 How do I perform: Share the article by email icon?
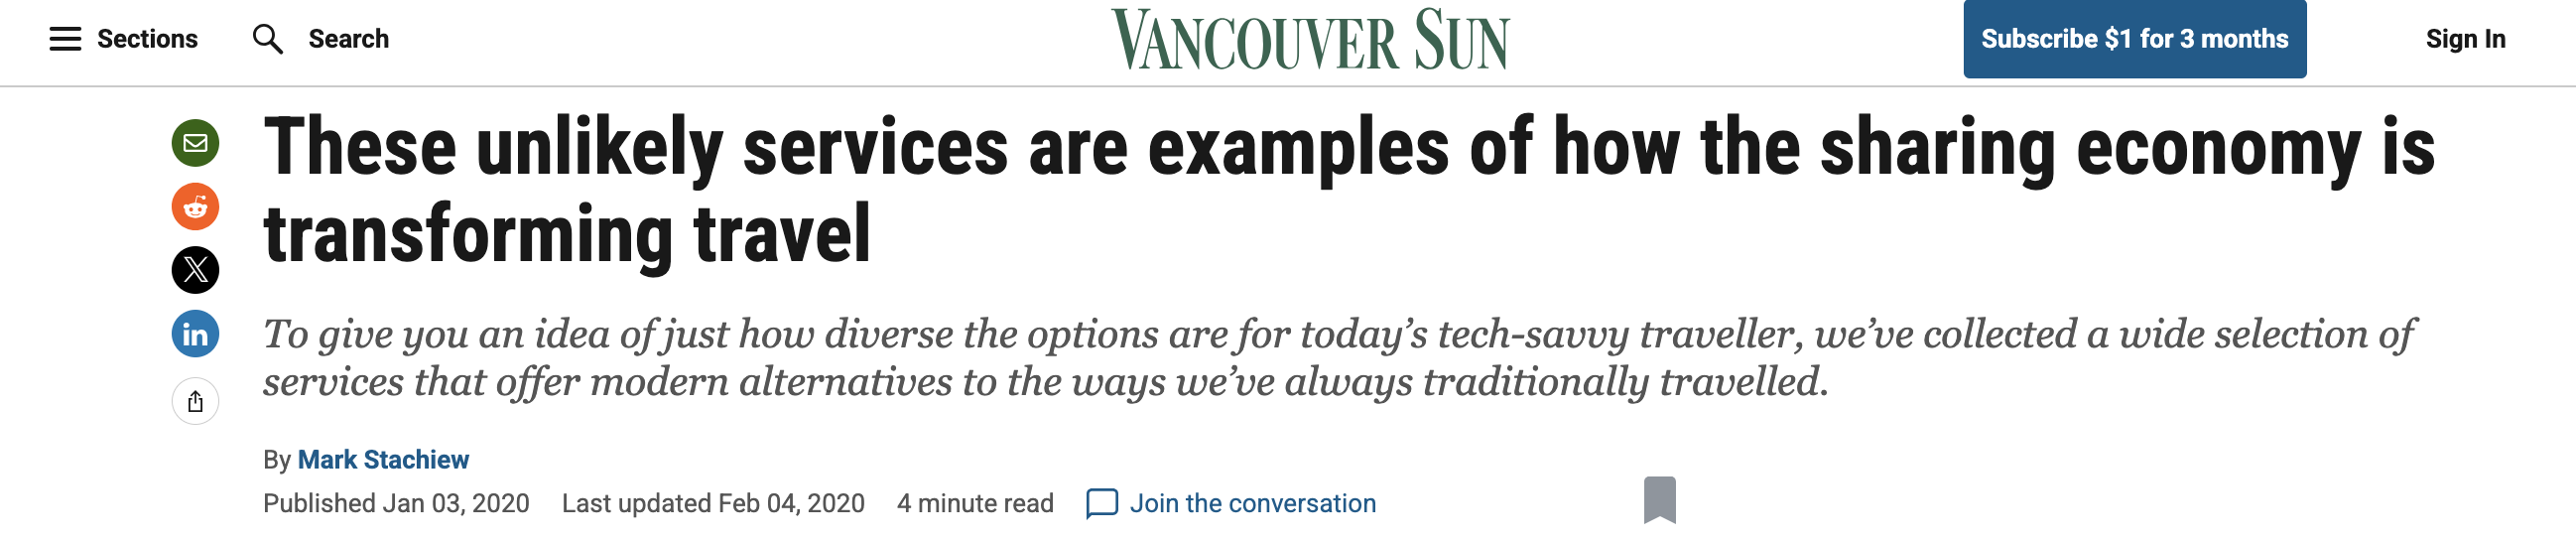click(196, 143)
